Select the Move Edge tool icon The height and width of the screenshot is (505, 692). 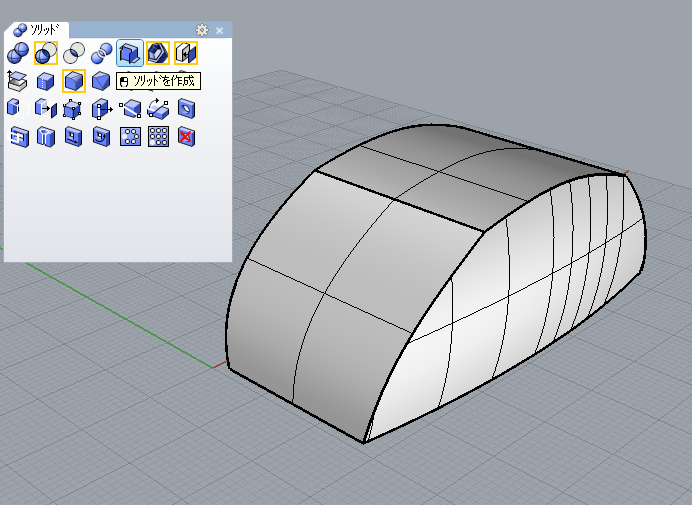pyautogui.click(x=102, y=109)
